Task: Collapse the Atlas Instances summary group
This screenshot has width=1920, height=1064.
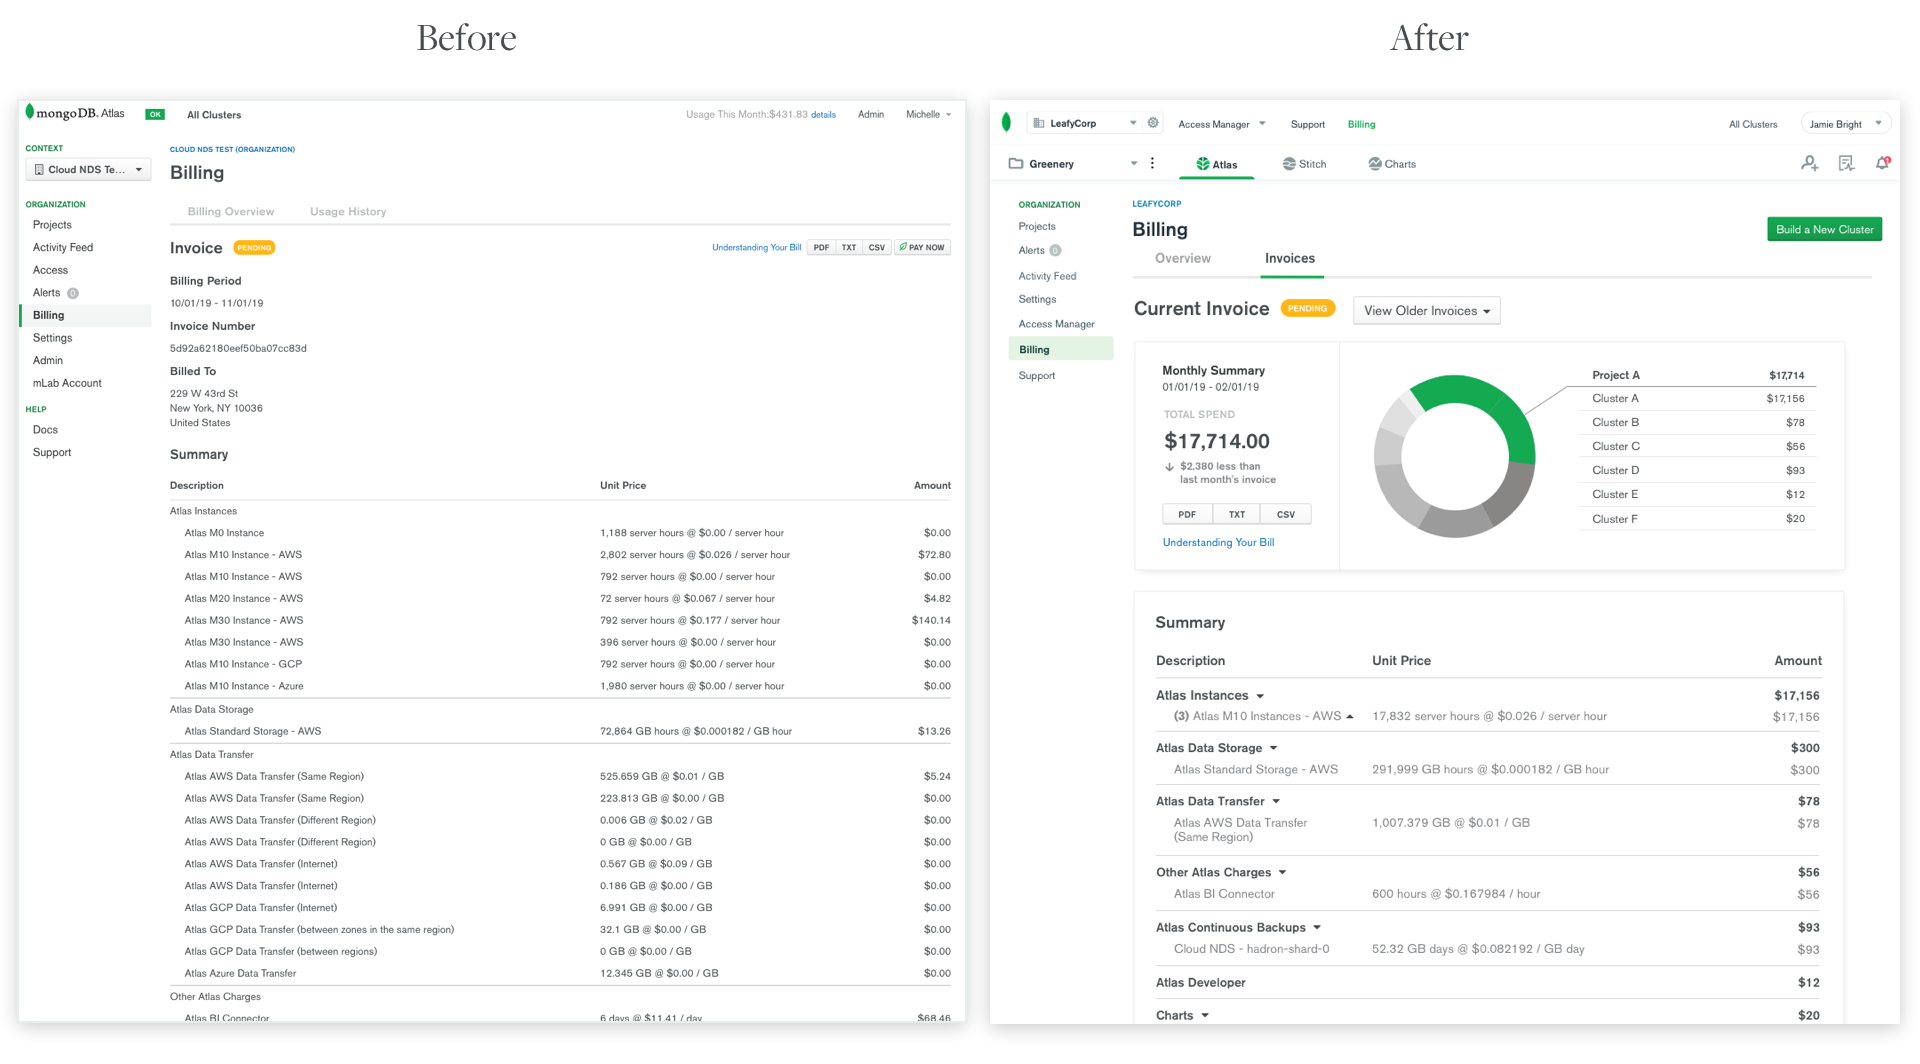Action: pos(1260,696)
